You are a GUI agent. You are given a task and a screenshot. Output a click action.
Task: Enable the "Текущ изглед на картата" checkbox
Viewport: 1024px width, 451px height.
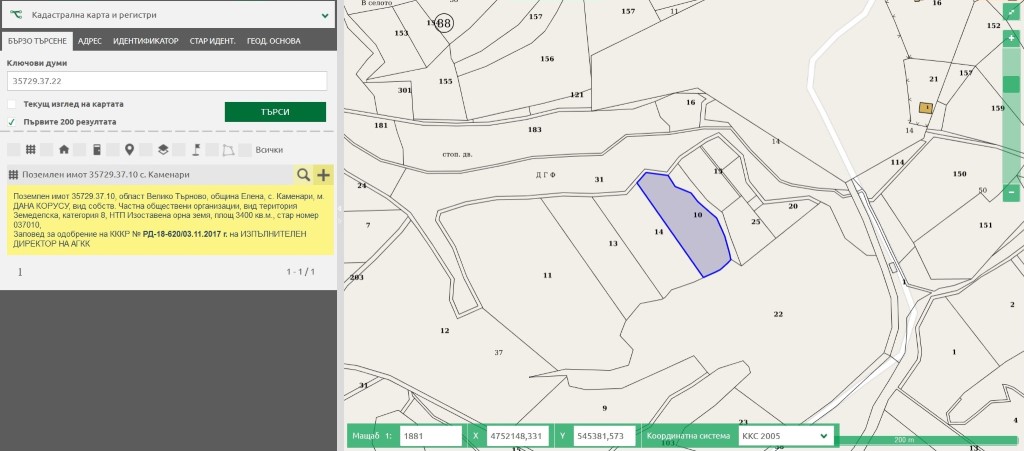(12, 104)
